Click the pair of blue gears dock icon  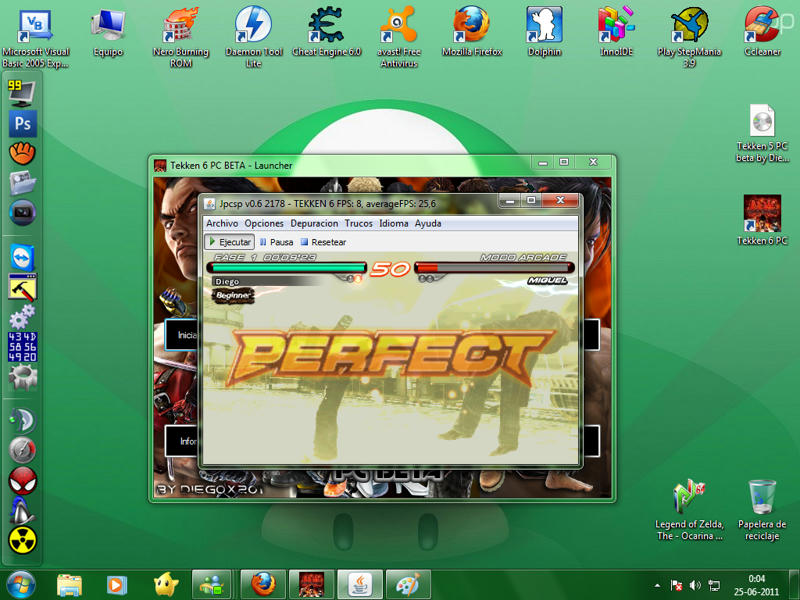pos(22,317)
